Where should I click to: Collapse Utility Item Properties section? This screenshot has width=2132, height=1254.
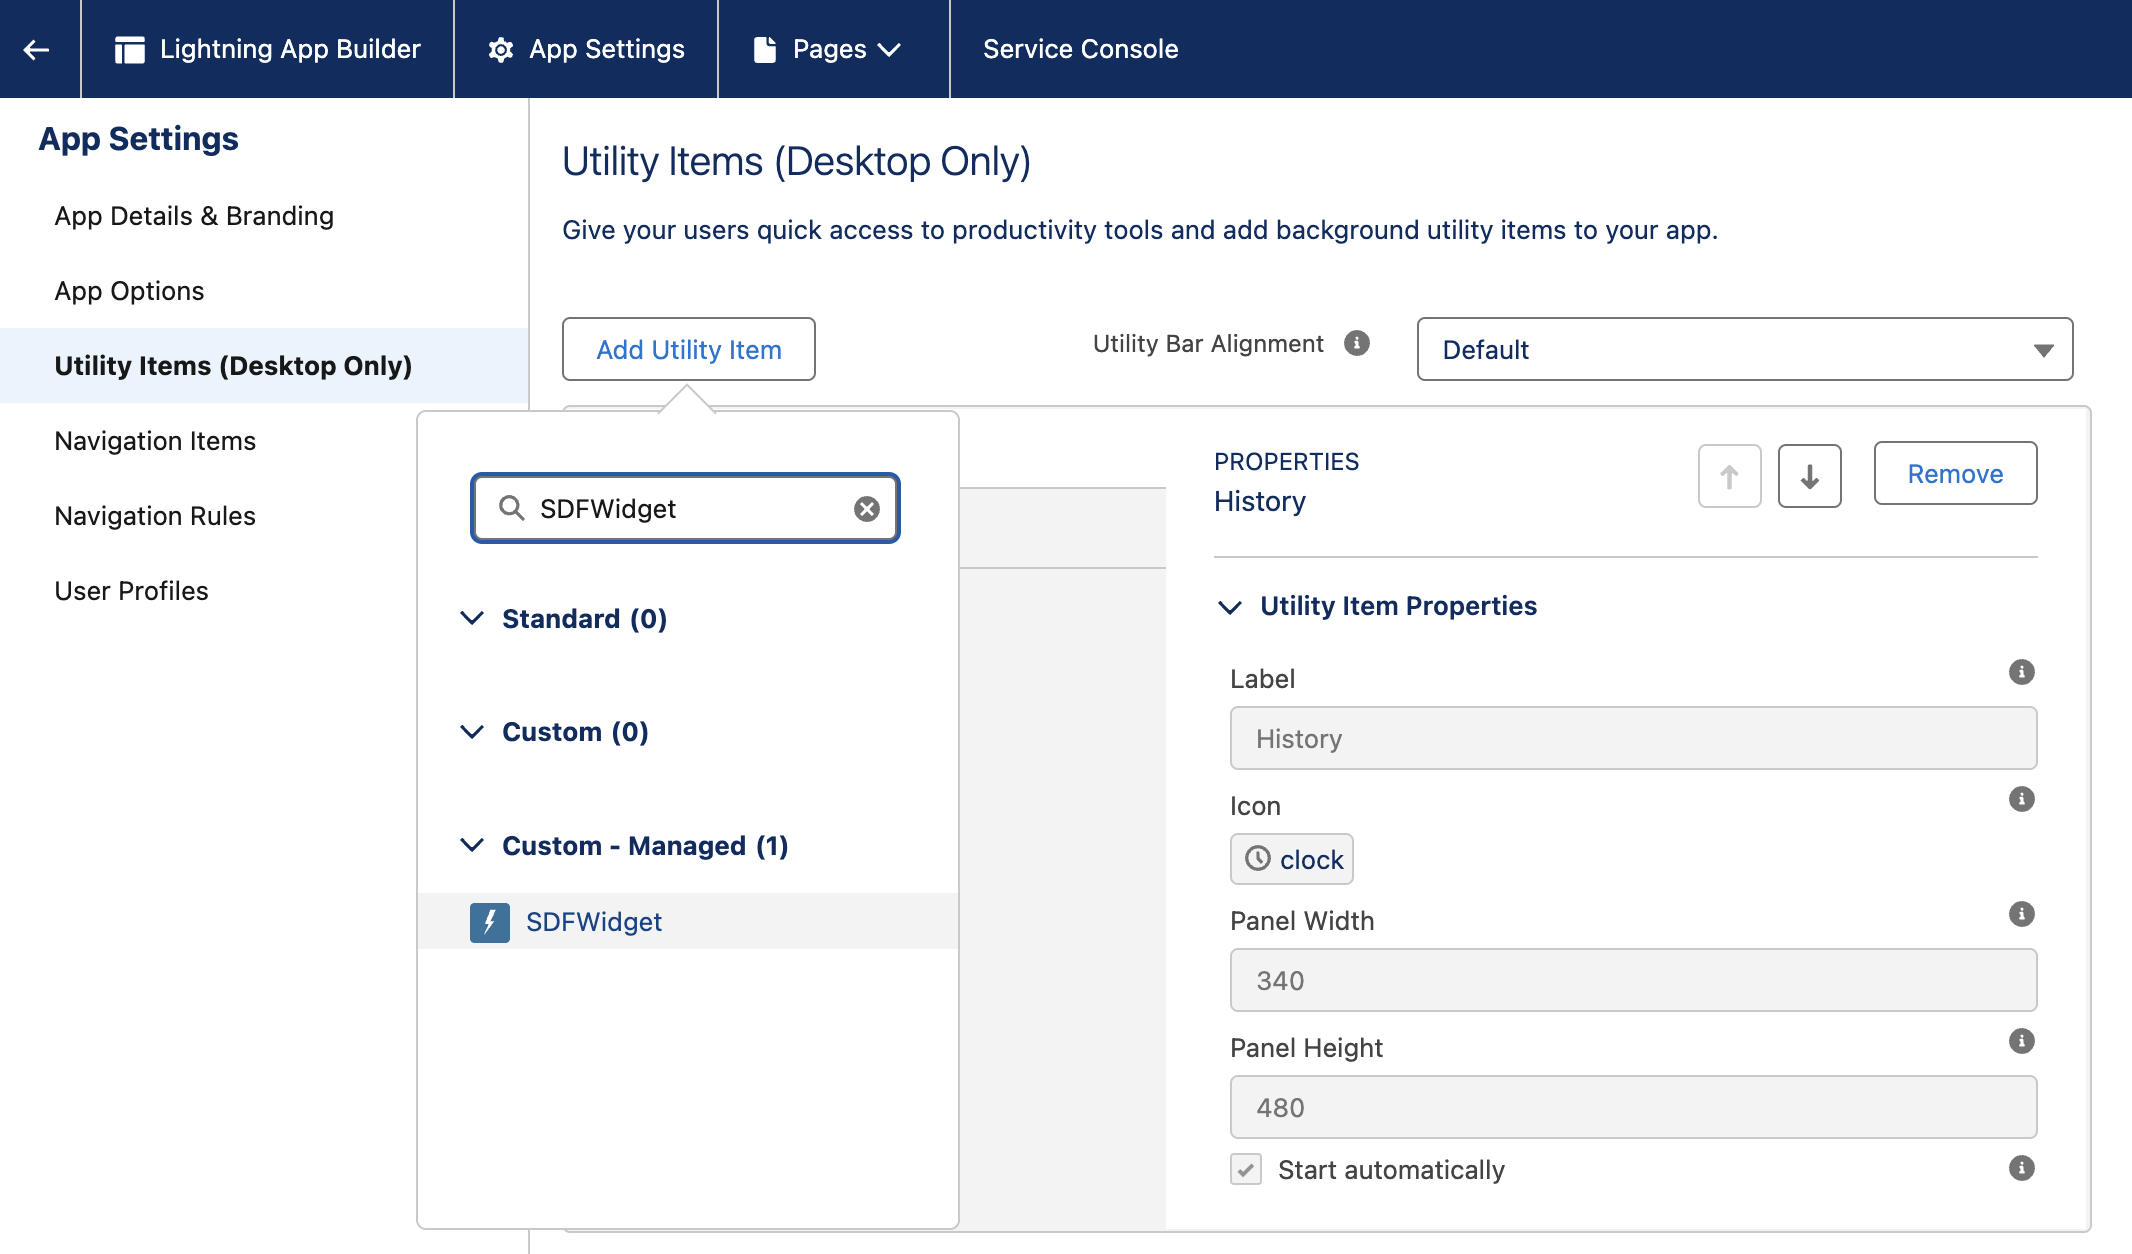click(1230, 607)
